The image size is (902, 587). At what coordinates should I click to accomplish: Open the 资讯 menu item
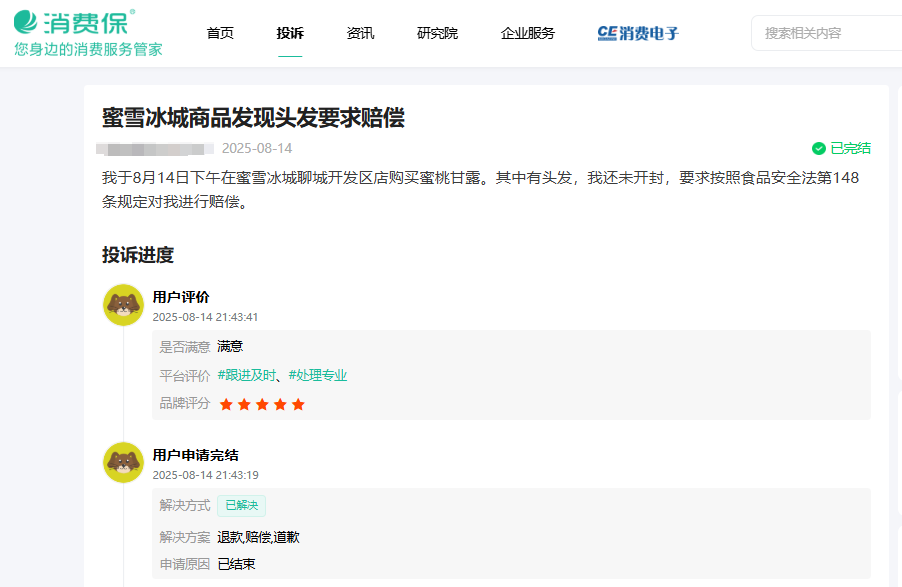[360, 33]
